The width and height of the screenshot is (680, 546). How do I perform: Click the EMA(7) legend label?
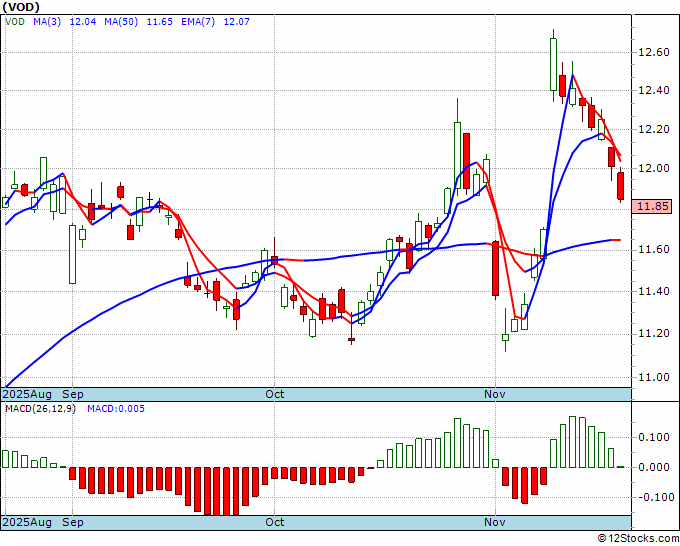[x=198, y=21]
